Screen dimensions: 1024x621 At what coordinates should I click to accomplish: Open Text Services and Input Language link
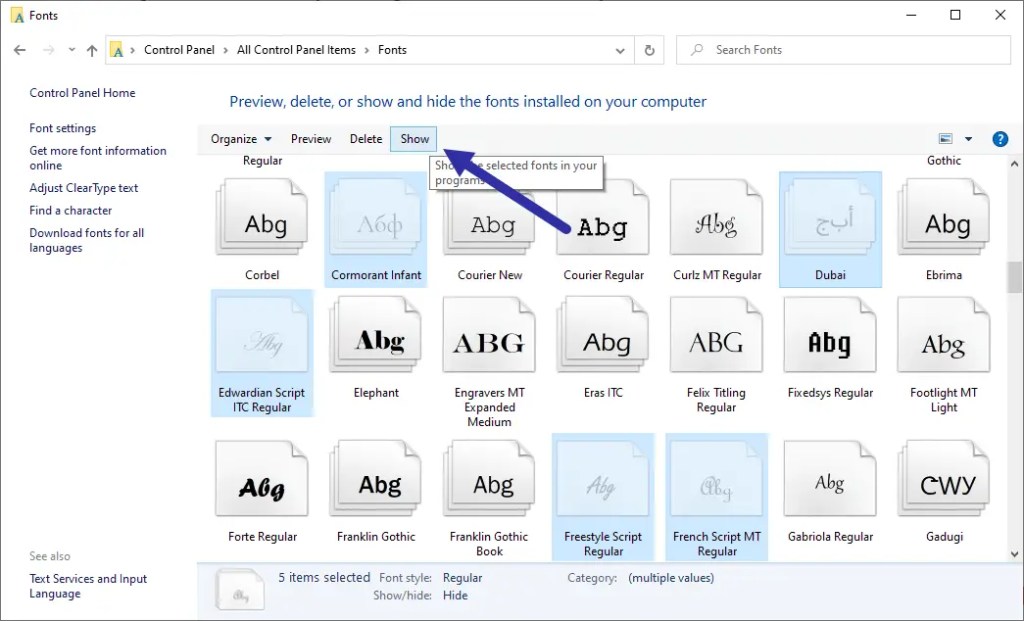tap(88, 586)
